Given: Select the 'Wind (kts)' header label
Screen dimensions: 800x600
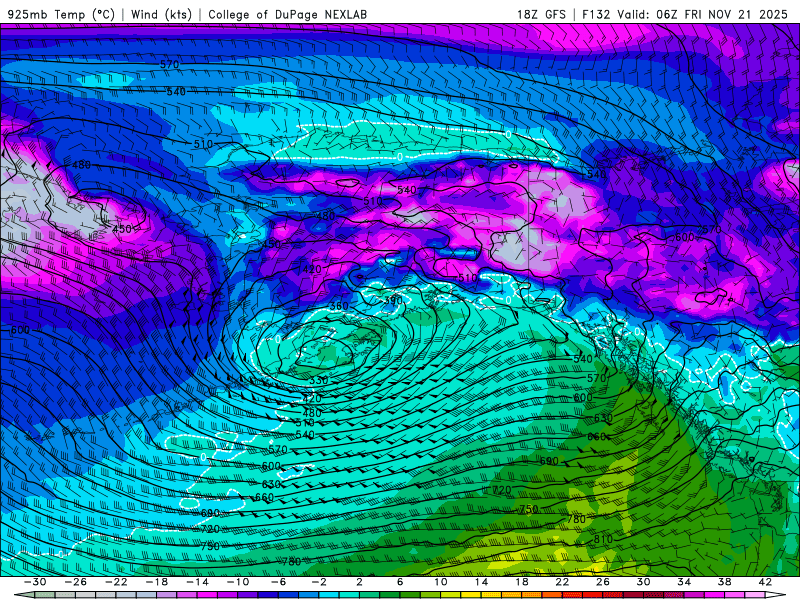Looking at the screenshot, I should (x=161, y=14).
